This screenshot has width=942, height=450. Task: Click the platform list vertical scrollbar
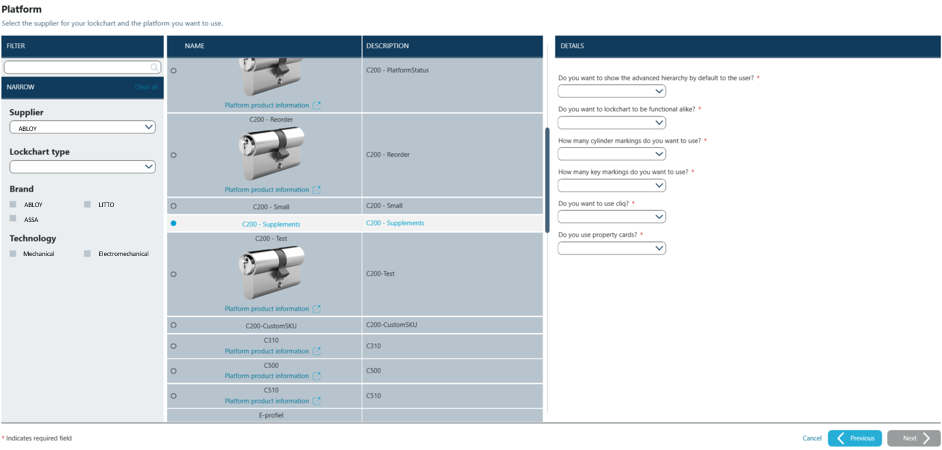click(547, 180)
